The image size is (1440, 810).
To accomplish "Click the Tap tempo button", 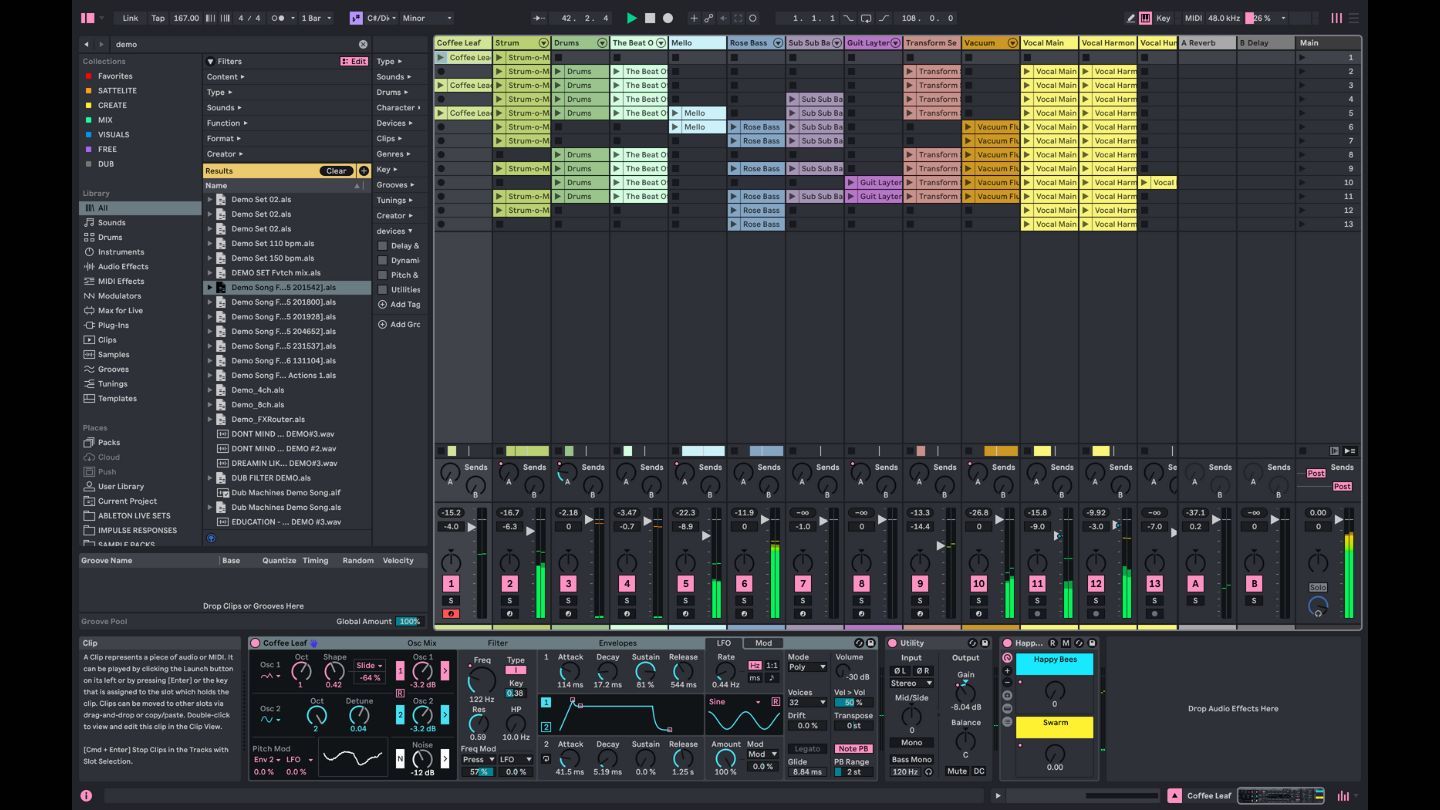I will 158,18.
